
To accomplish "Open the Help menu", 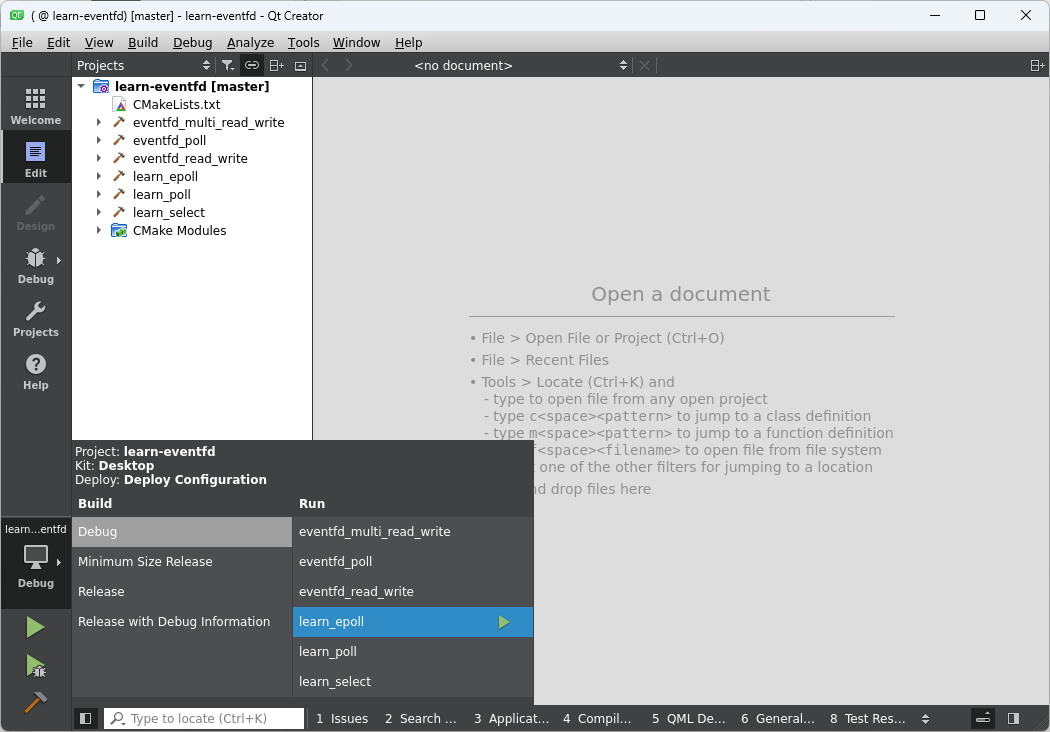I will tap(408, 42).
